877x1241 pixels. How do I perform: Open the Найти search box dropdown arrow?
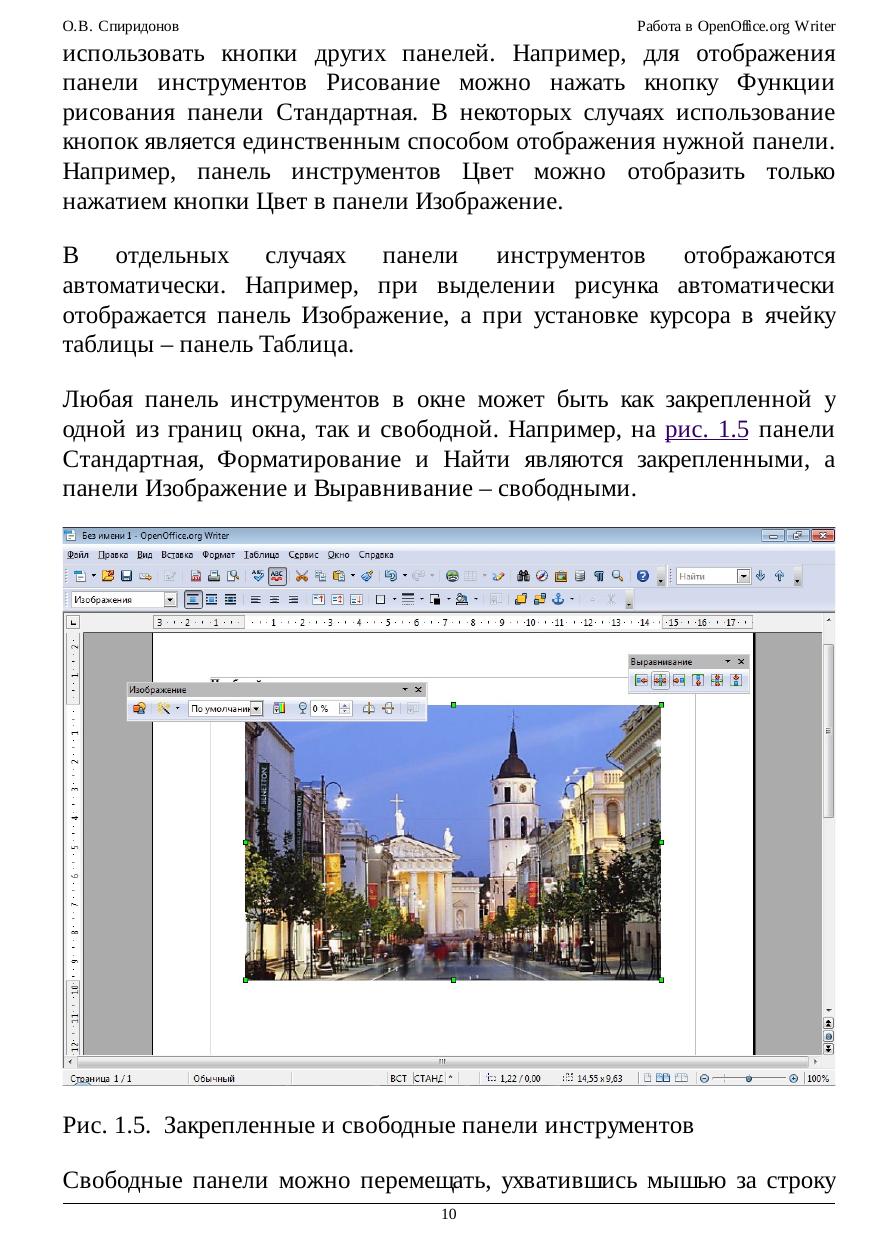click(744, 576)
